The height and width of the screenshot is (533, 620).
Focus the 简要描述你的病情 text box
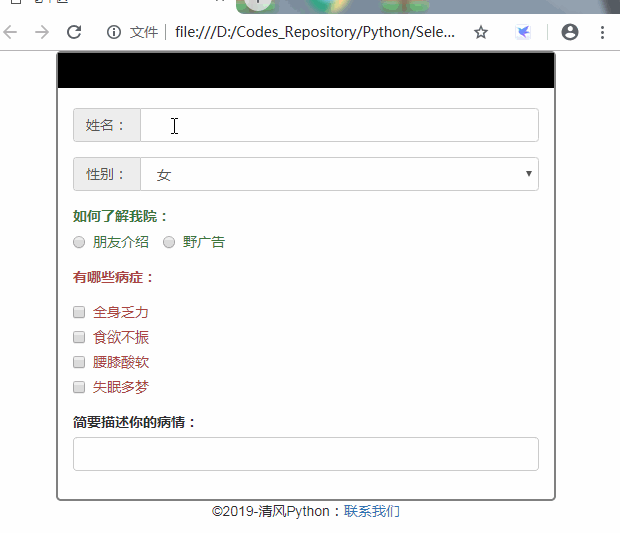[306, 454]
